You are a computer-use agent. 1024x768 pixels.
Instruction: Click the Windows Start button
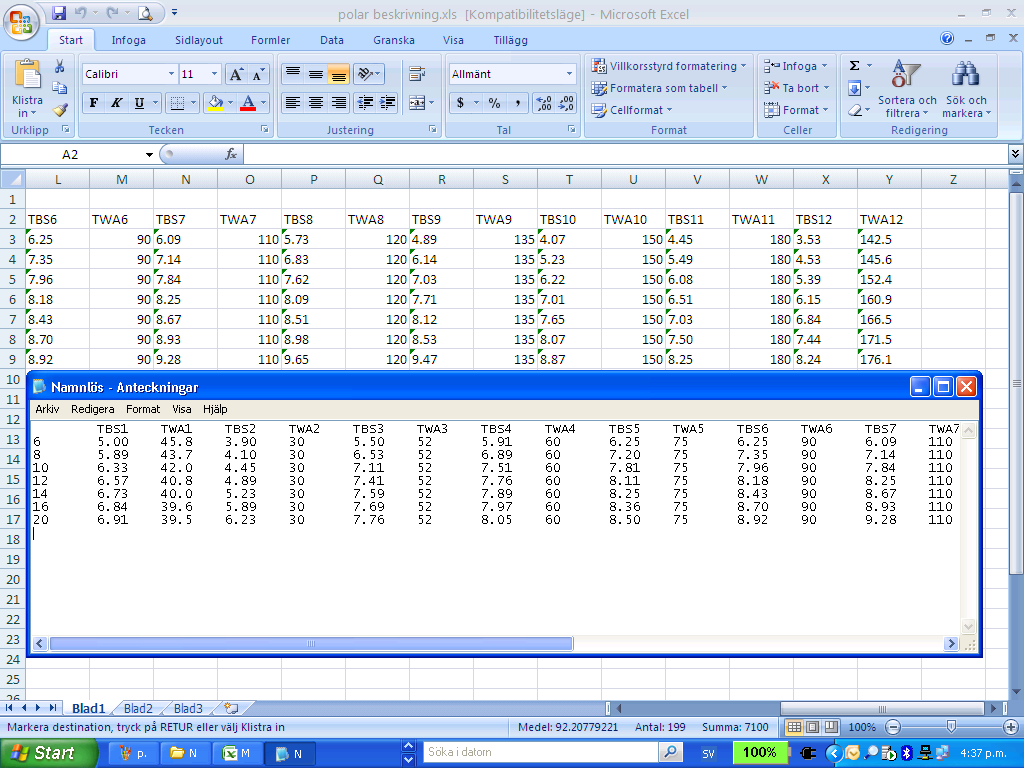pyautogui.click(x=48, y=753)
